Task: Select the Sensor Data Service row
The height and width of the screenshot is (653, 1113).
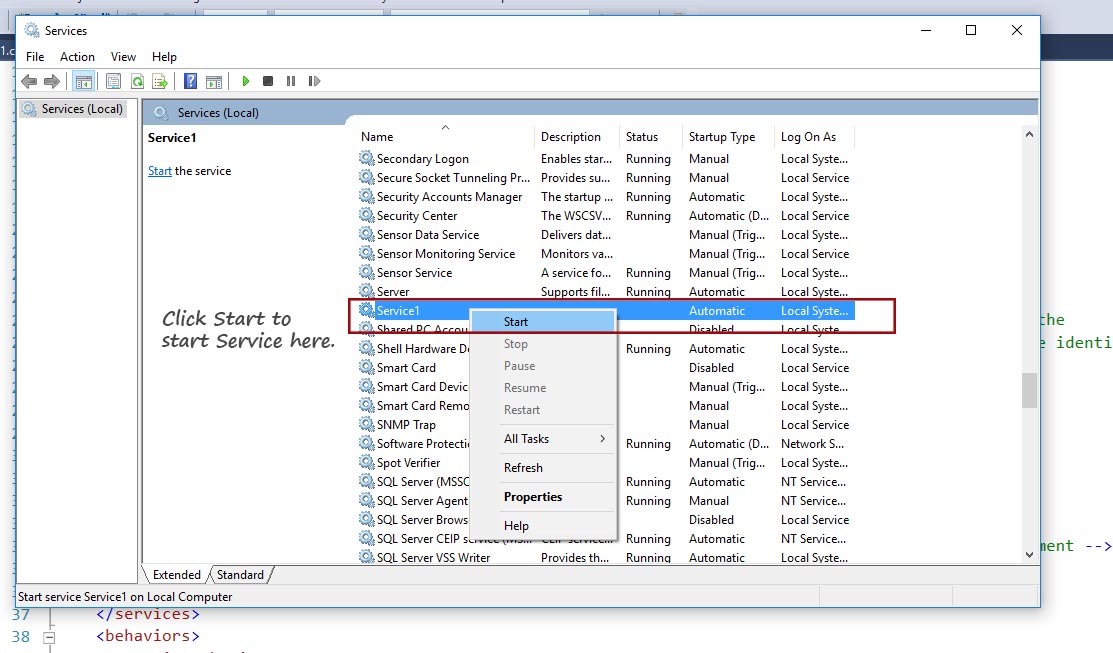Action: pyautogui.click(x=605, y=234)
